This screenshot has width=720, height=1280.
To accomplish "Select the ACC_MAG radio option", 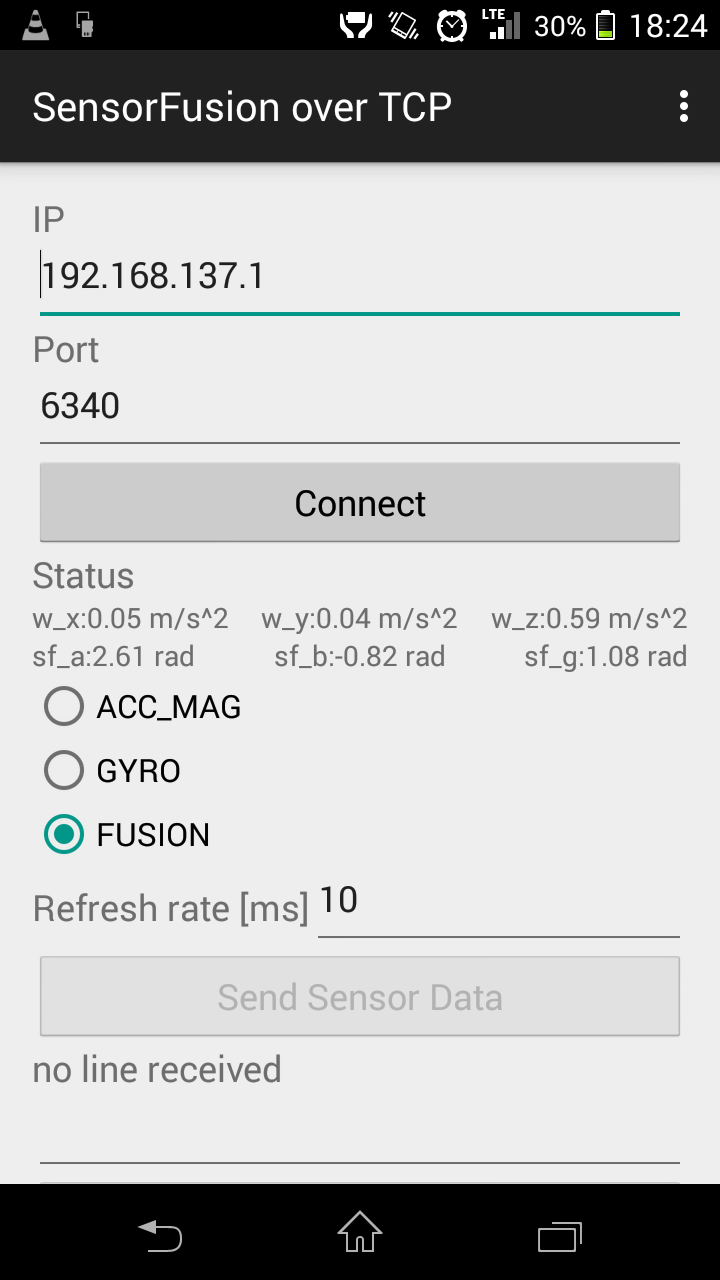I will pyautogui.click(x=143, y=707).
